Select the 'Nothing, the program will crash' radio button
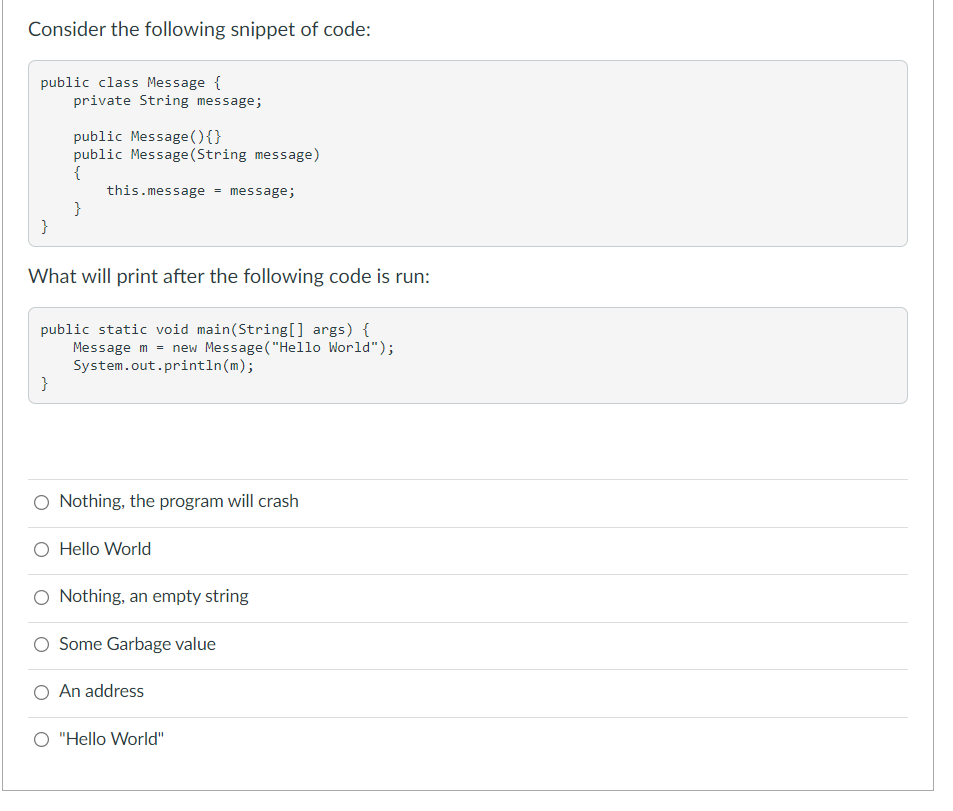Screen dimensions: 953x811 41,502
